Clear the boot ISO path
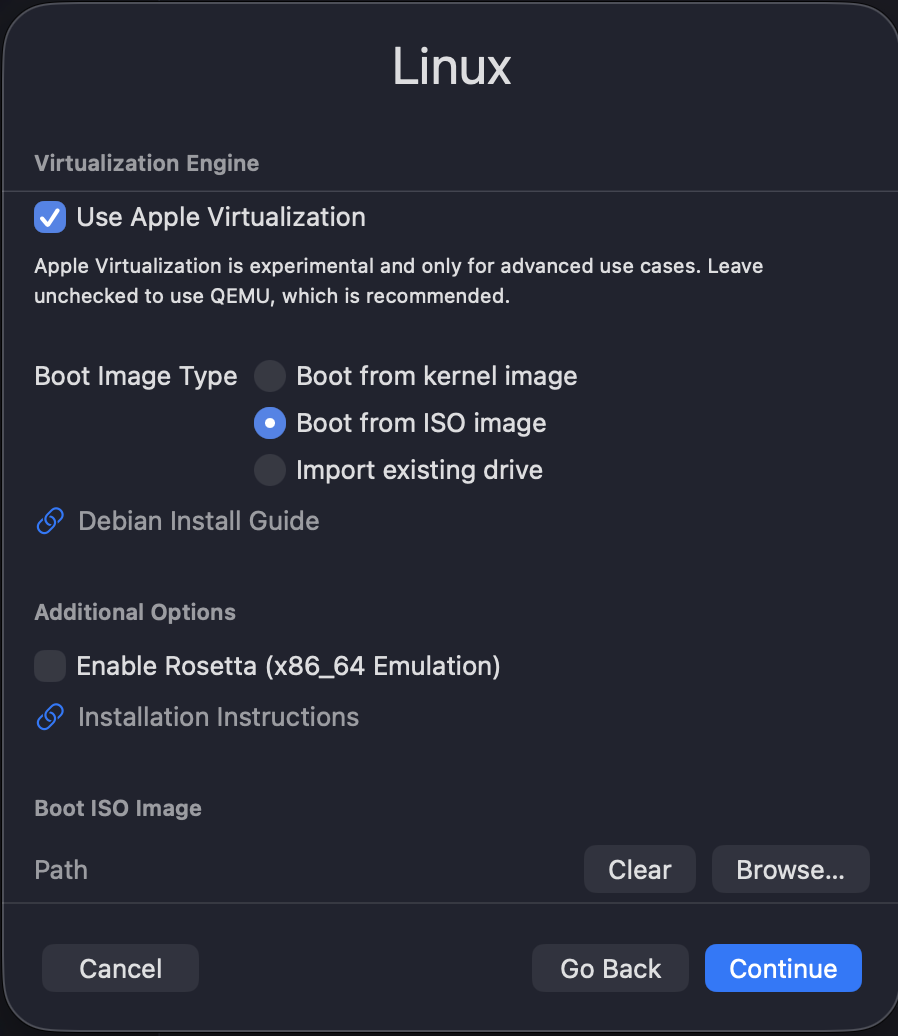 [x=639, y=869]
